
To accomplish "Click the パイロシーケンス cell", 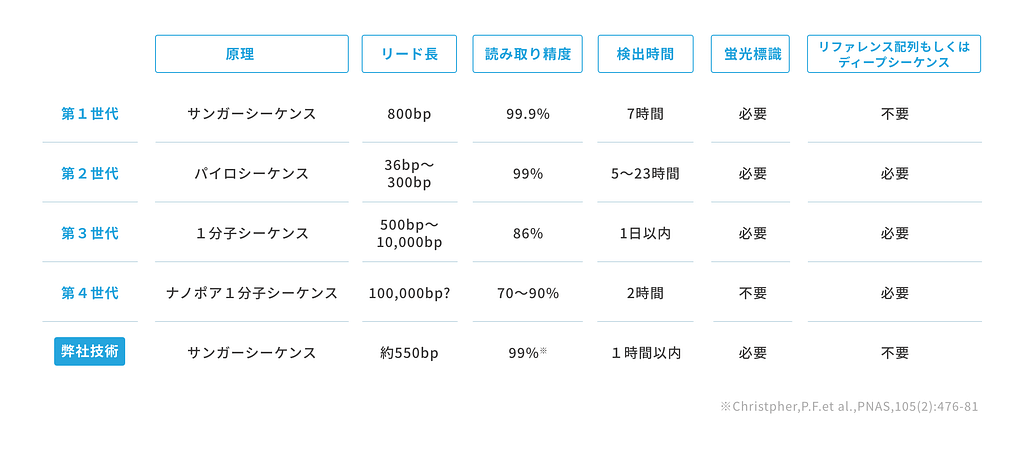I will pos(252,174).
